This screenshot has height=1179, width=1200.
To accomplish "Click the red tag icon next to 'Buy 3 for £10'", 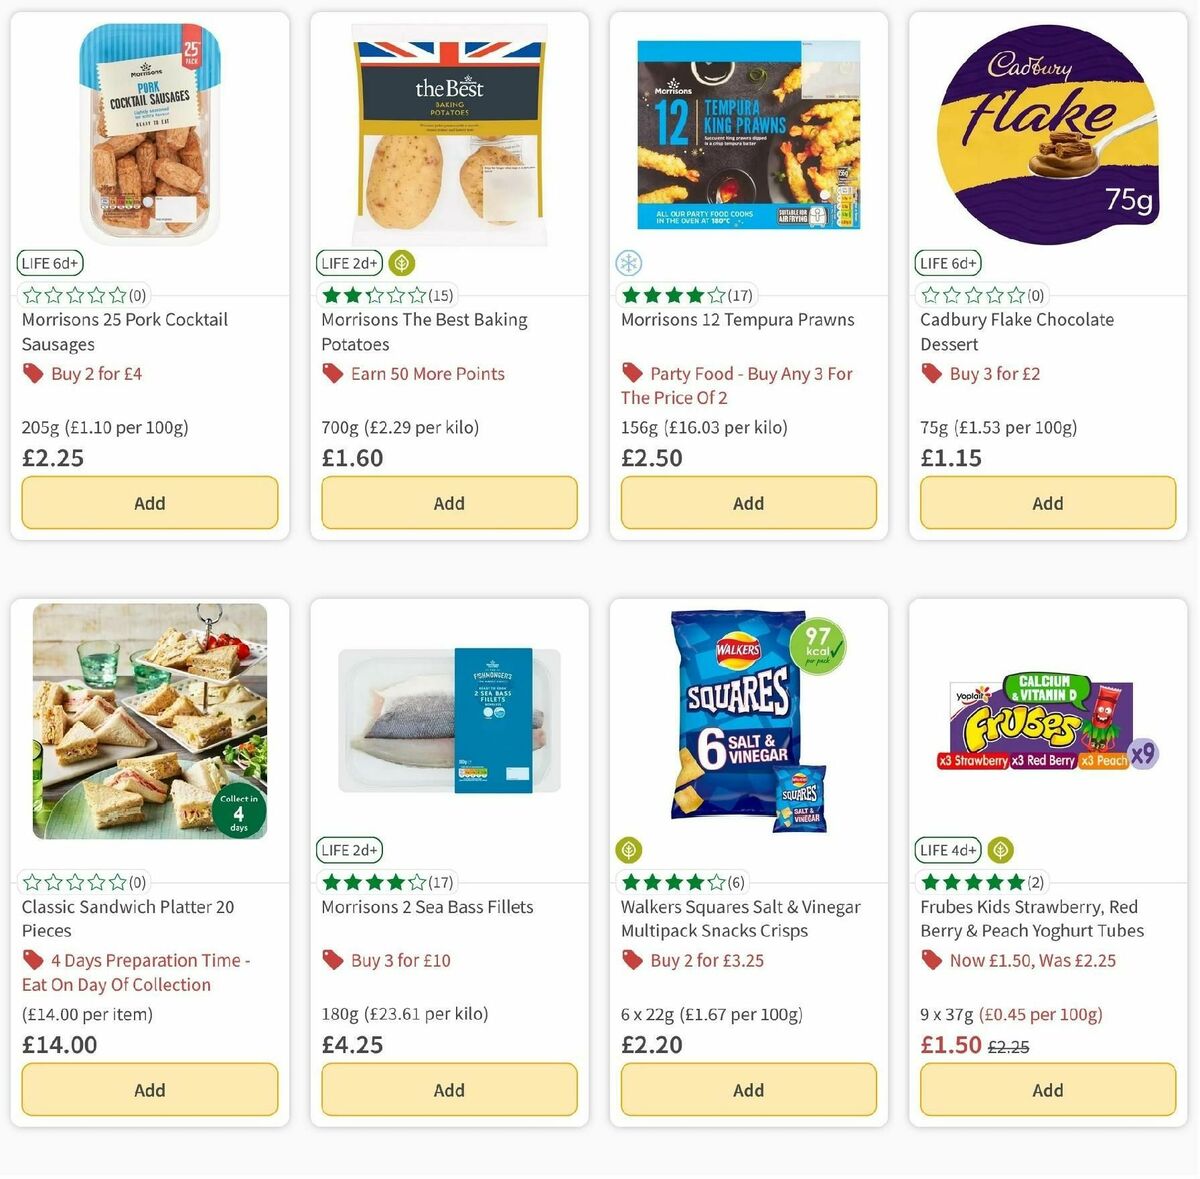I will (332, 960).
